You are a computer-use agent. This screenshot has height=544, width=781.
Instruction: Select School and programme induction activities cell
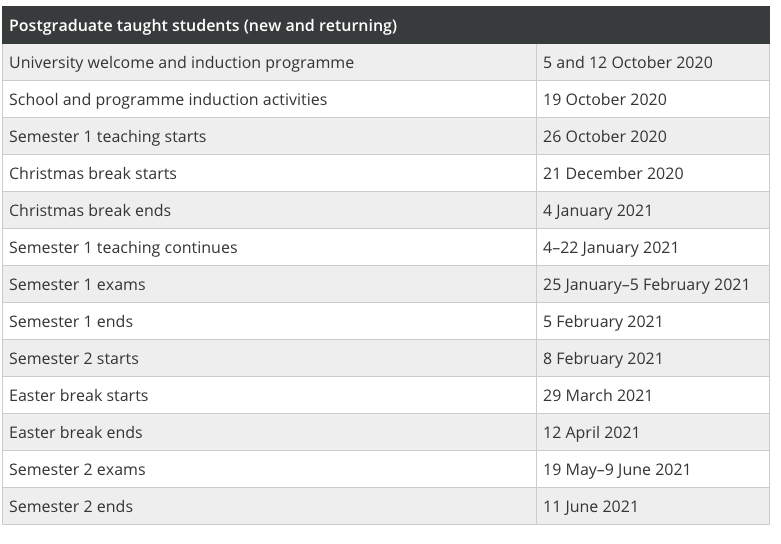[x=269, y=100]
